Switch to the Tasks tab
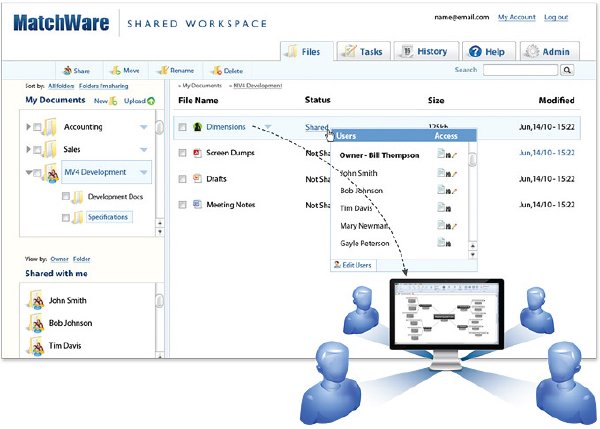The width and height of the screenshot is (600, 429). tap(364, 51)
